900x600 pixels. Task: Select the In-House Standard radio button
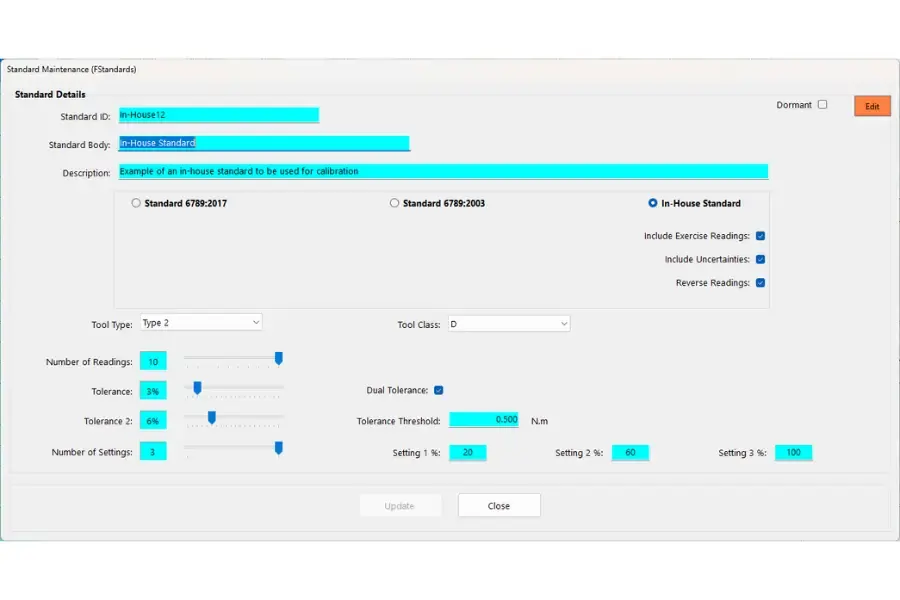650,203
